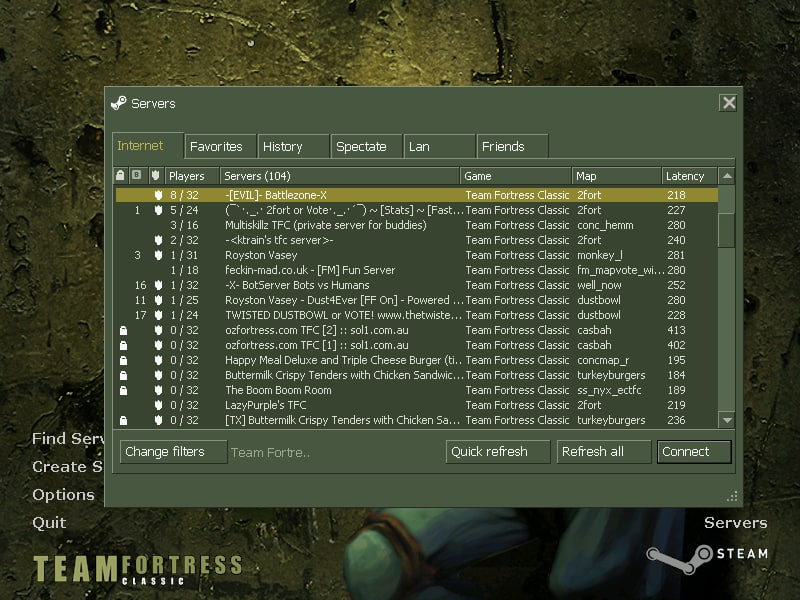800x600 pixels.
Task: Click lock icon on ozfortress.com TFC [2] row
Action: coord(123,331)
